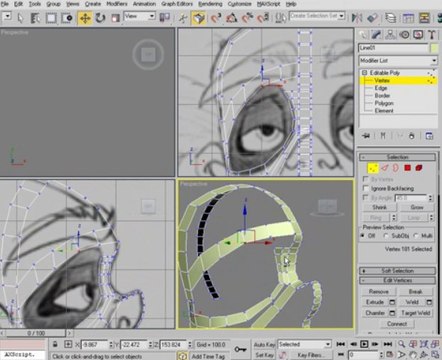Collapse the Edit Vertices rollout
Viewport: 442px width, 360px height.
[397, 280]
